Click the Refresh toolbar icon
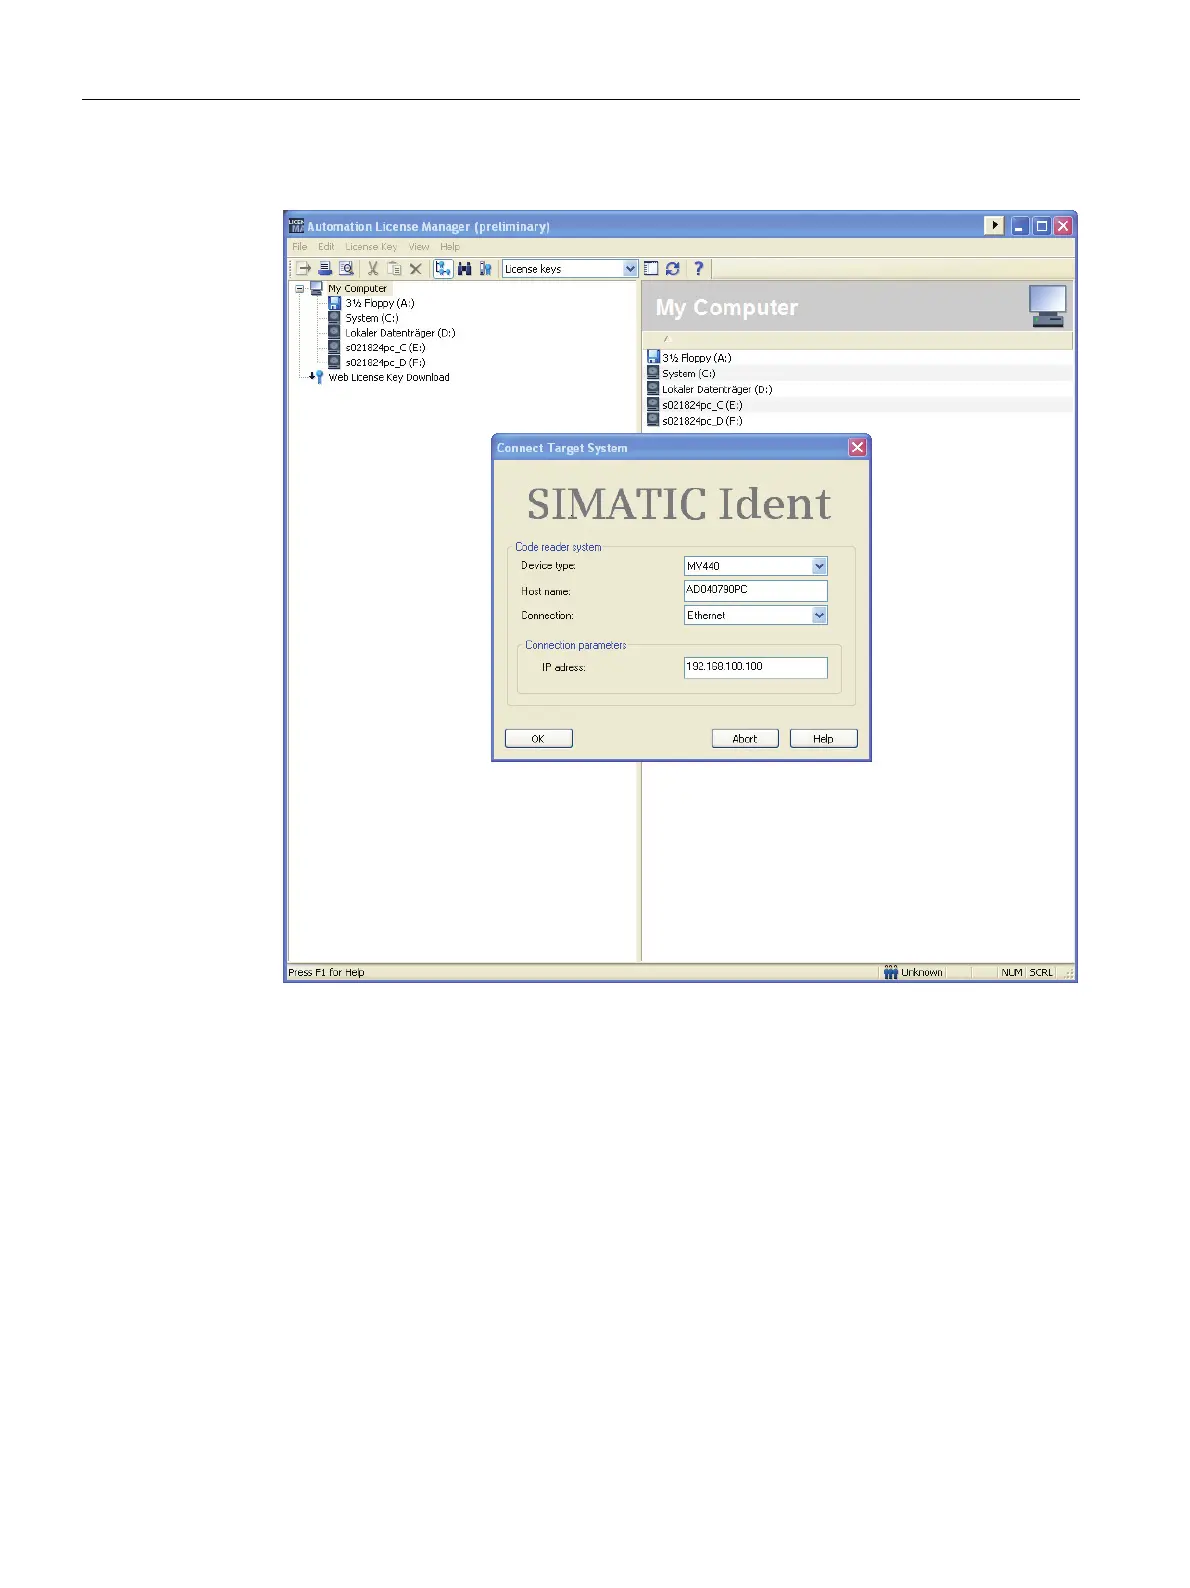 673,269
